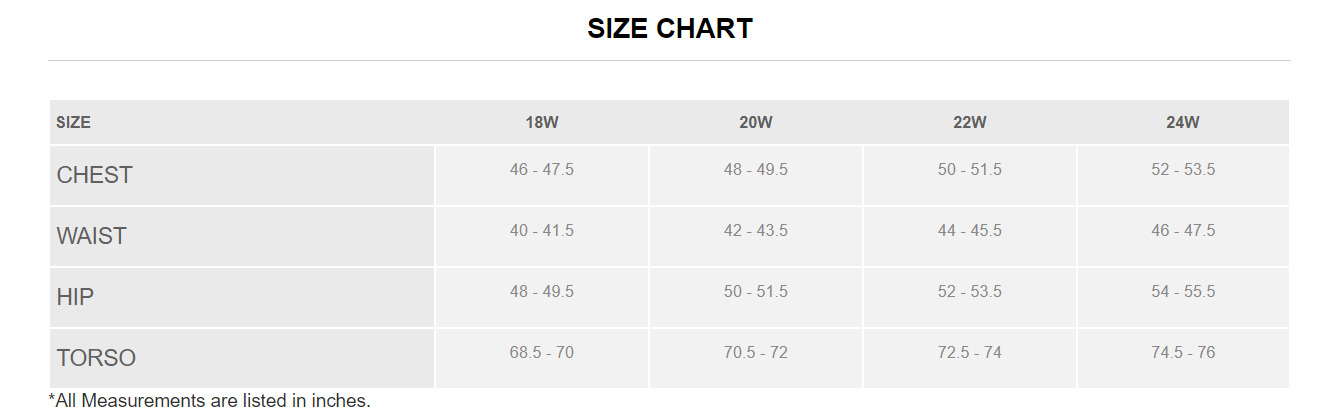Click the HIP row label
The width and height of the screenshot is (1331, 416).
76,297
